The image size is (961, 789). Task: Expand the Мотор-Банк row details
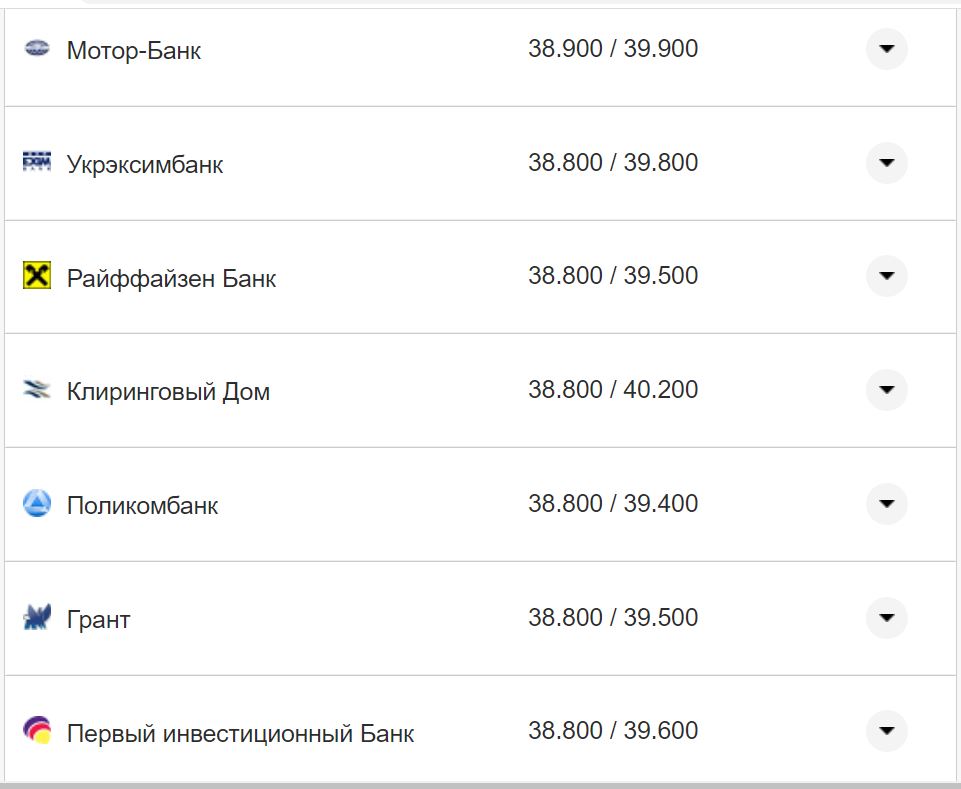point(886,49)
